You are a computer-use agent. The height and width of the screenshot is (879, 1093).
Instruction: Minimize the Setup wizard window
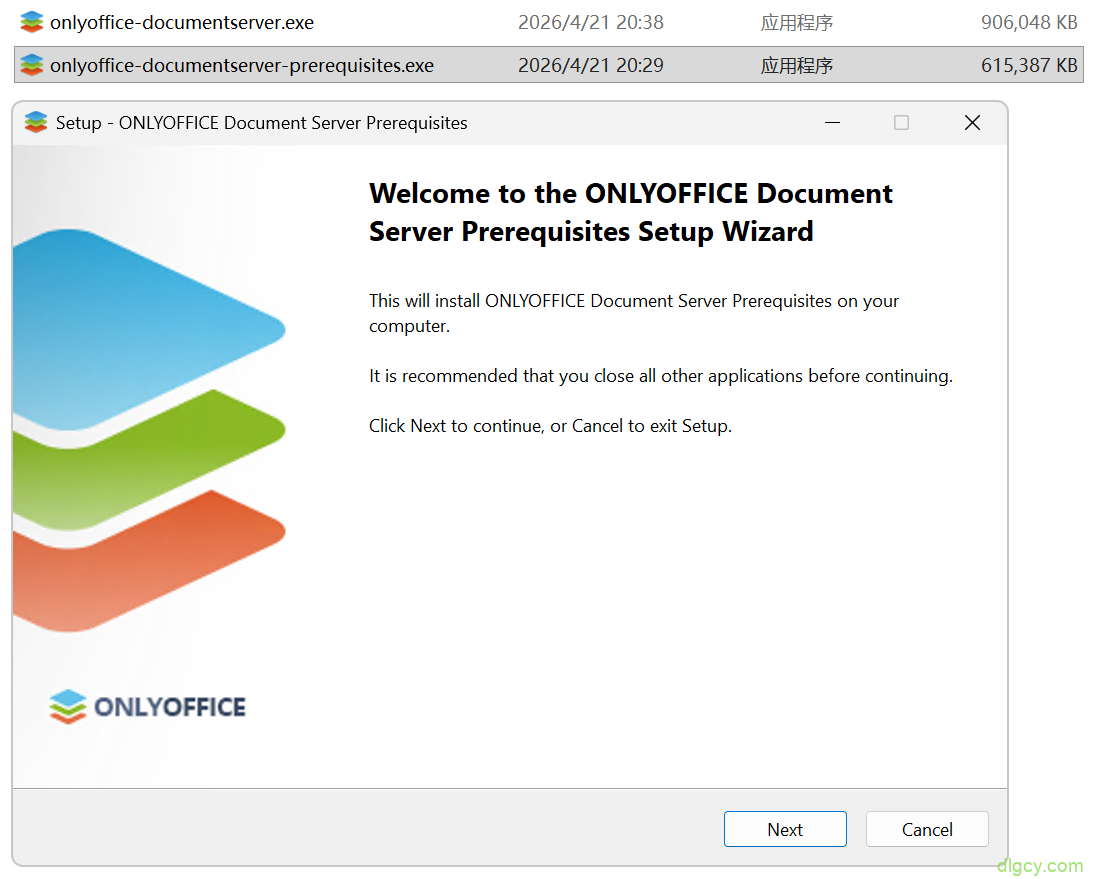pyautogui.click(x=832, y=123)
